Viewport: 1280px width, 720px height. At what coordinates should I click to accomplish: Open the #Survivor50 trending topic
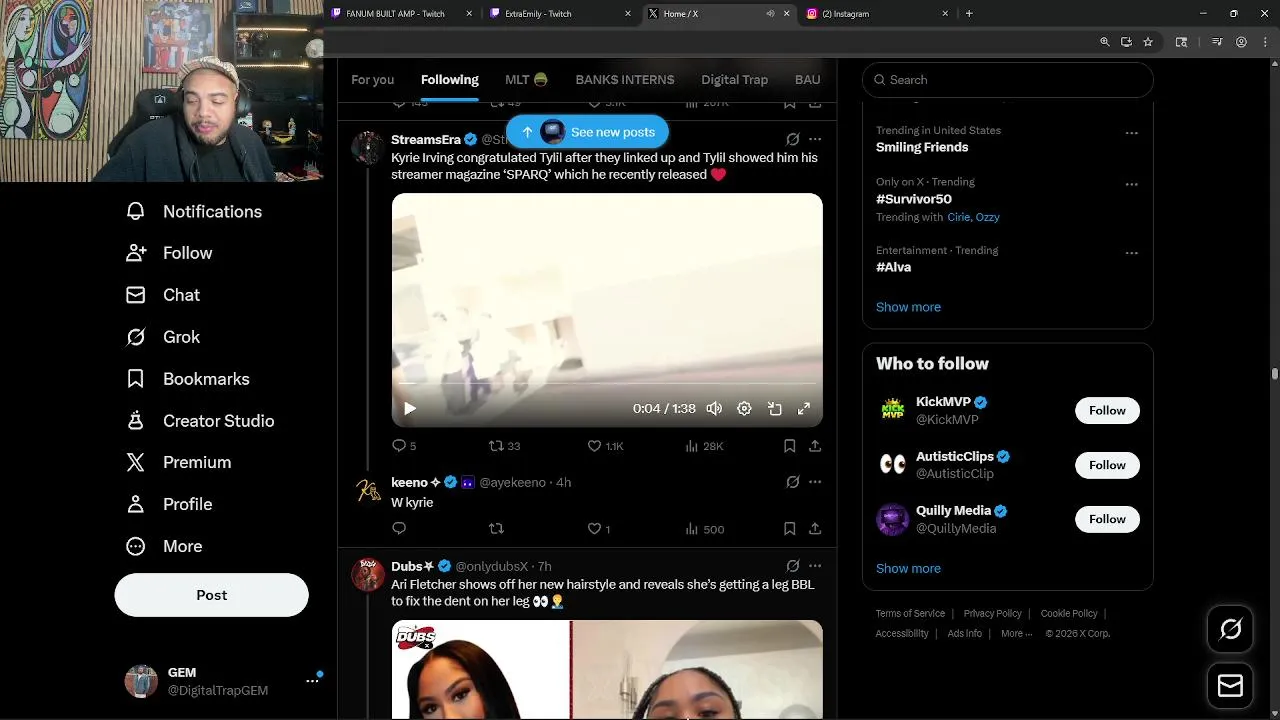pos(913,199)
